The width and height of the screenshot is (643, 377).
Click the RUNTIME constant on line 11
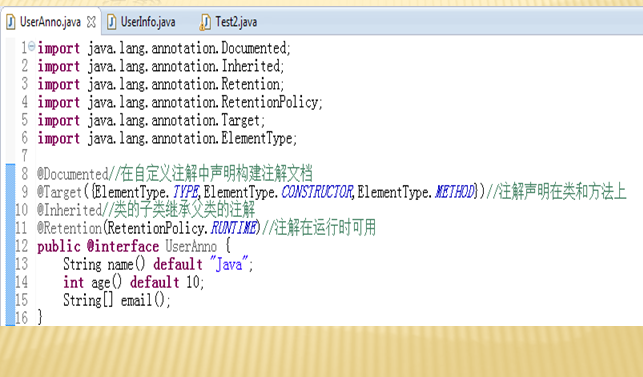(234, 228)
